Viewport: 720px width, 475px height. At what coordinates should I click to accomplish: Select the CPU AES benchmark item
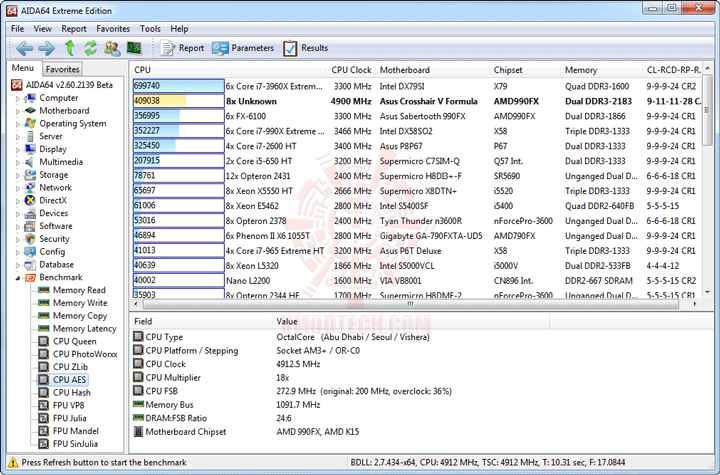(63, 380)
